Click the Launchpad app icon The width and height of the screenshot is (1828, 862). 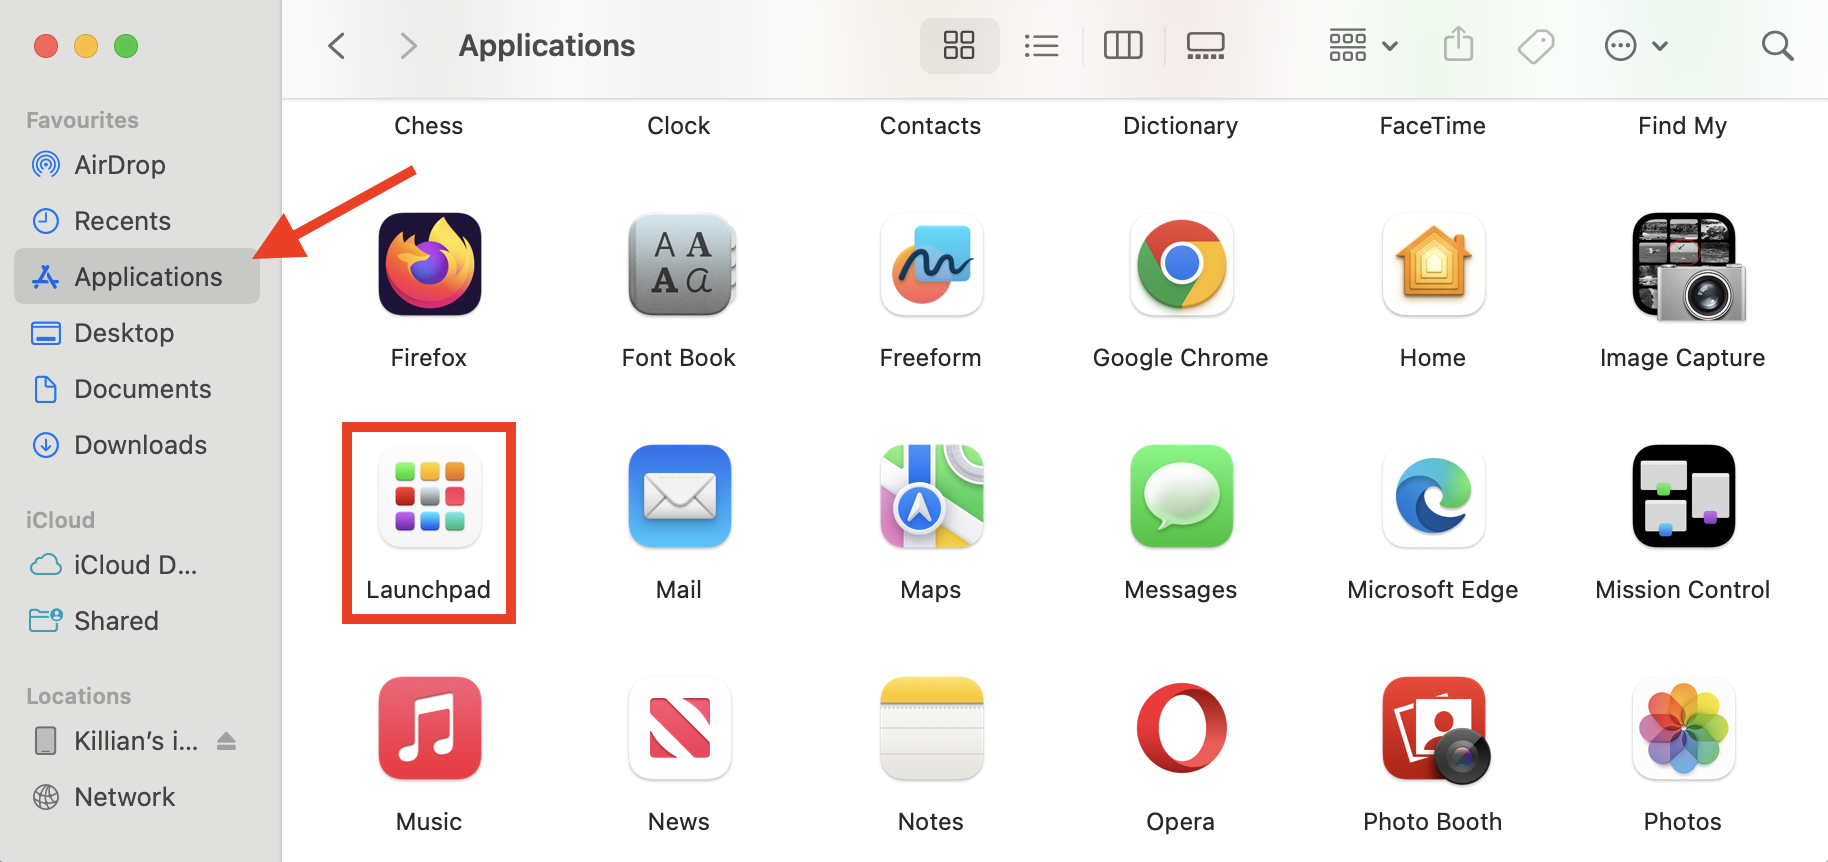pyautogui.click(x=429, y=496)
